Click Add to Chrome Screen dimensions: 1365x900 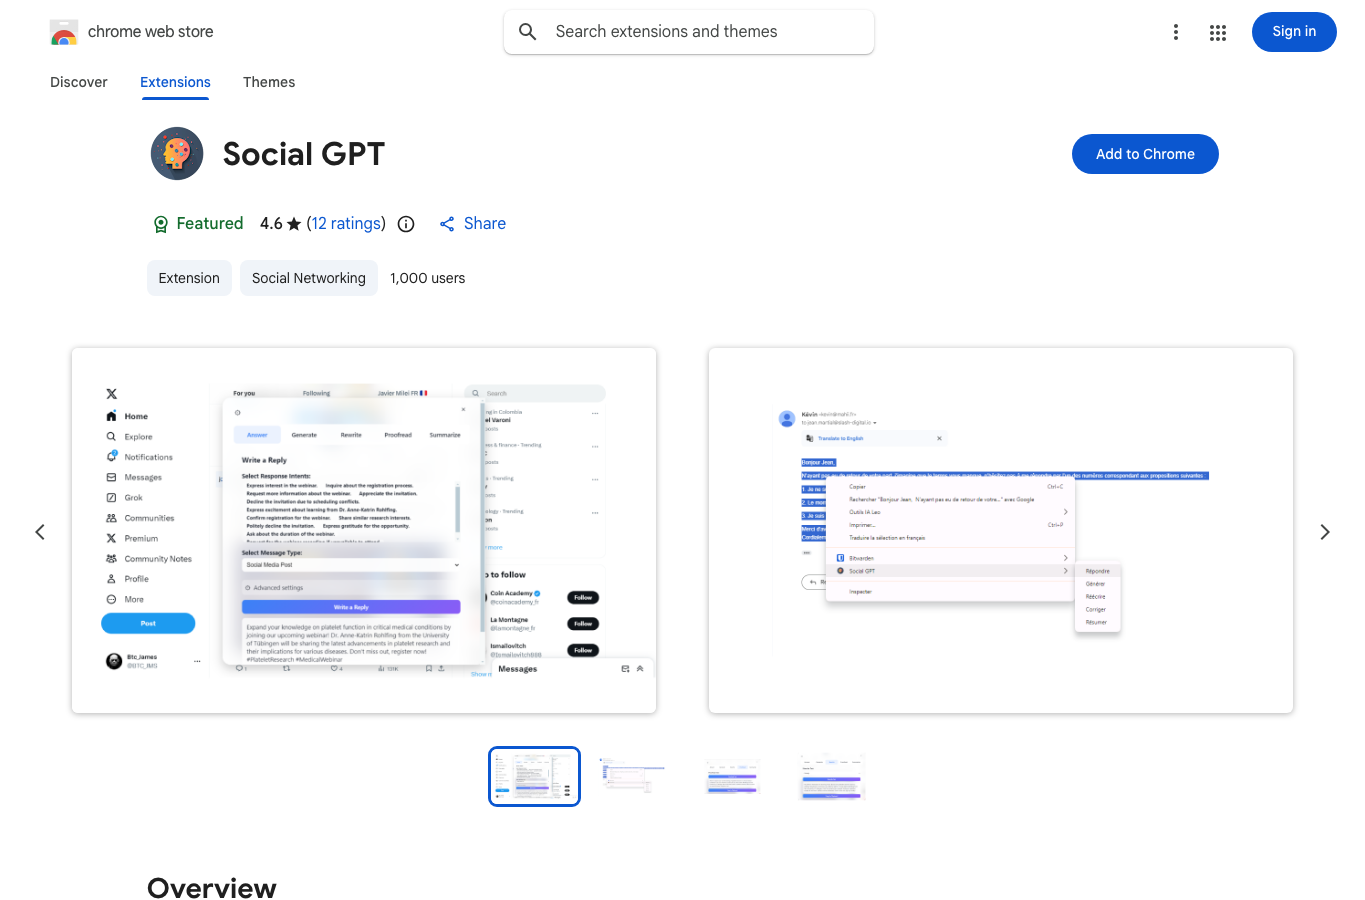1145,154
